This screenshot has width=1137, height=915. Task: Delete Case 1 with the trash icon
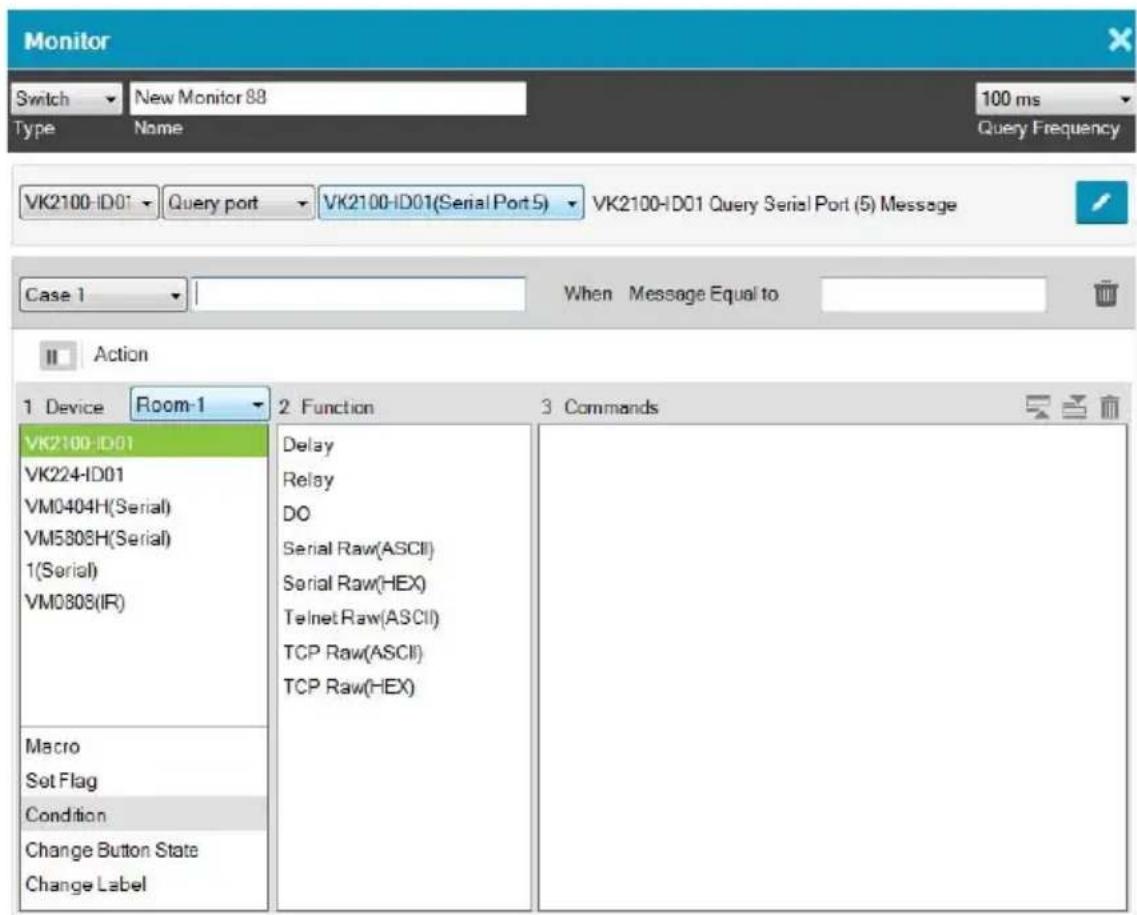tap(1105, 294)
